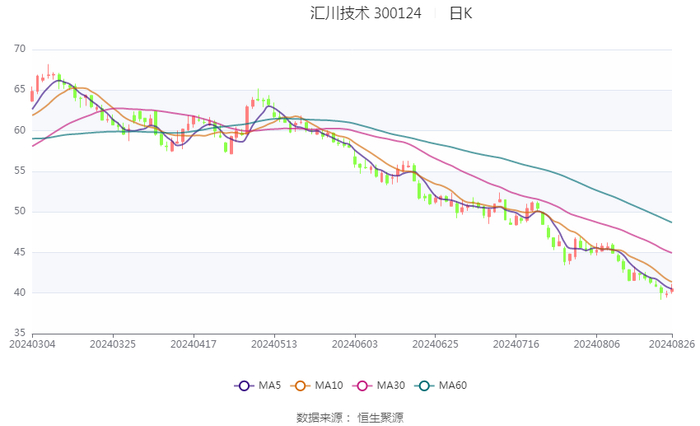The image size is (700, 426).
Task: Click the 70 price label on y-axis
Action: pos(20,49)
